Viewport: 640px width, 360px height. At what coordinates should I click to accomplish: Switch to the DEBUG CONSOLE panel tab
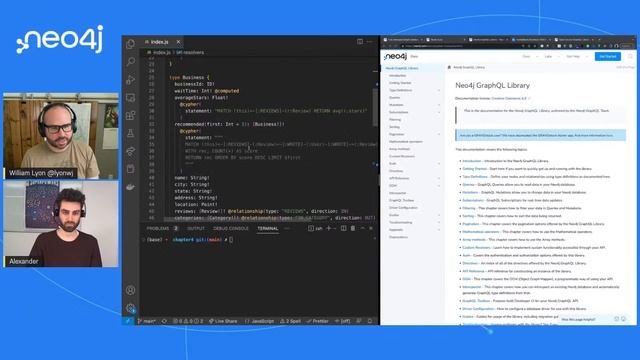point(231,229)
